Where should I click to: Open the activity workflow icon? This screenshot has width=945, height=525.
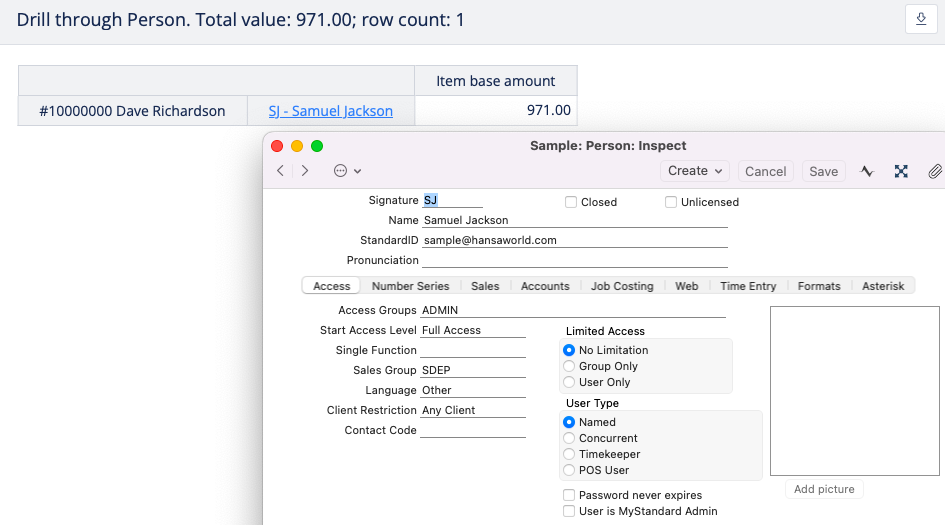click(867, 171)
